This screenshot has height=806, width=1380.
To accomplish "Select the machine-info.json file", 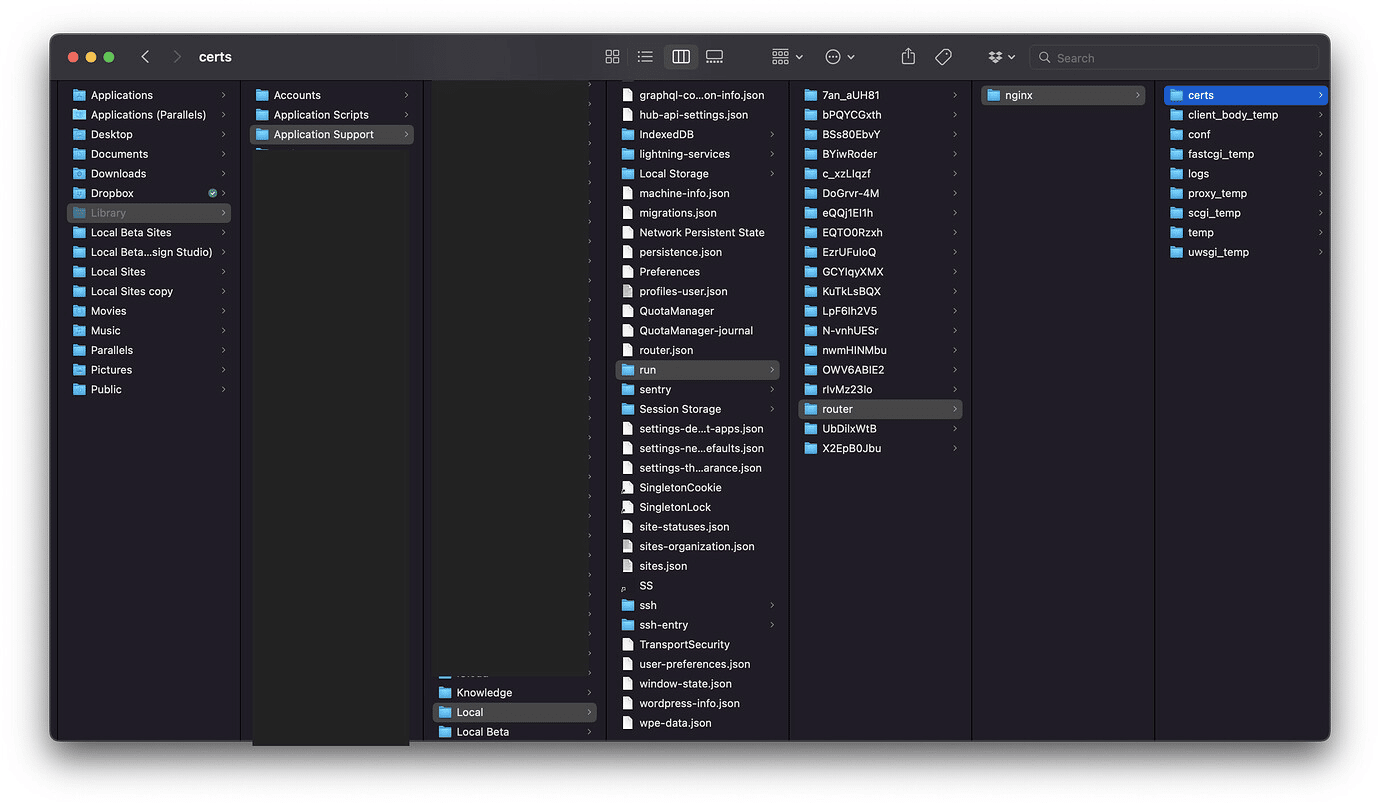I will (x=697, y=193).
